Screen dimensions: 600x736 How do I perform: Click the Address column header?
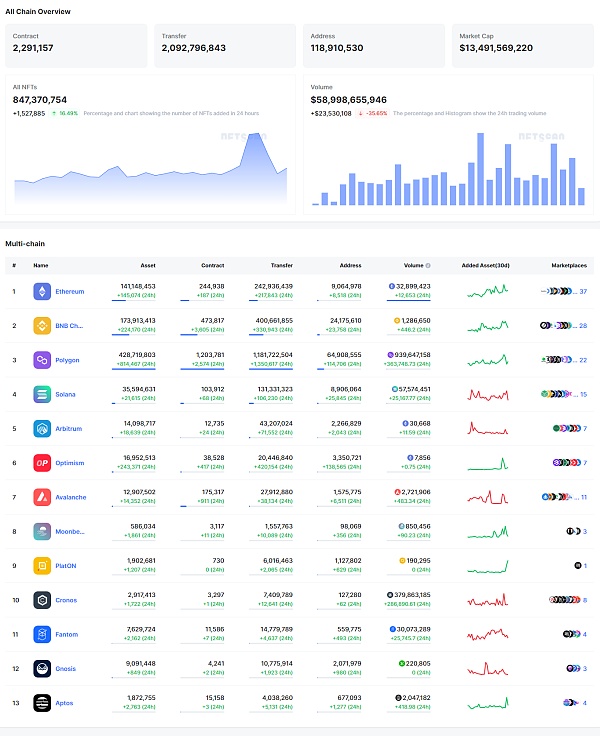click(351, 266)
